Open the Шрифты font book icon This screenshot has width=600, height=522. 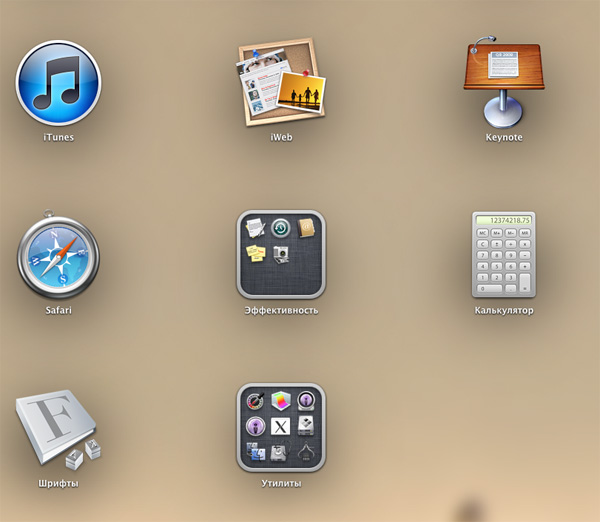[58, 428]
